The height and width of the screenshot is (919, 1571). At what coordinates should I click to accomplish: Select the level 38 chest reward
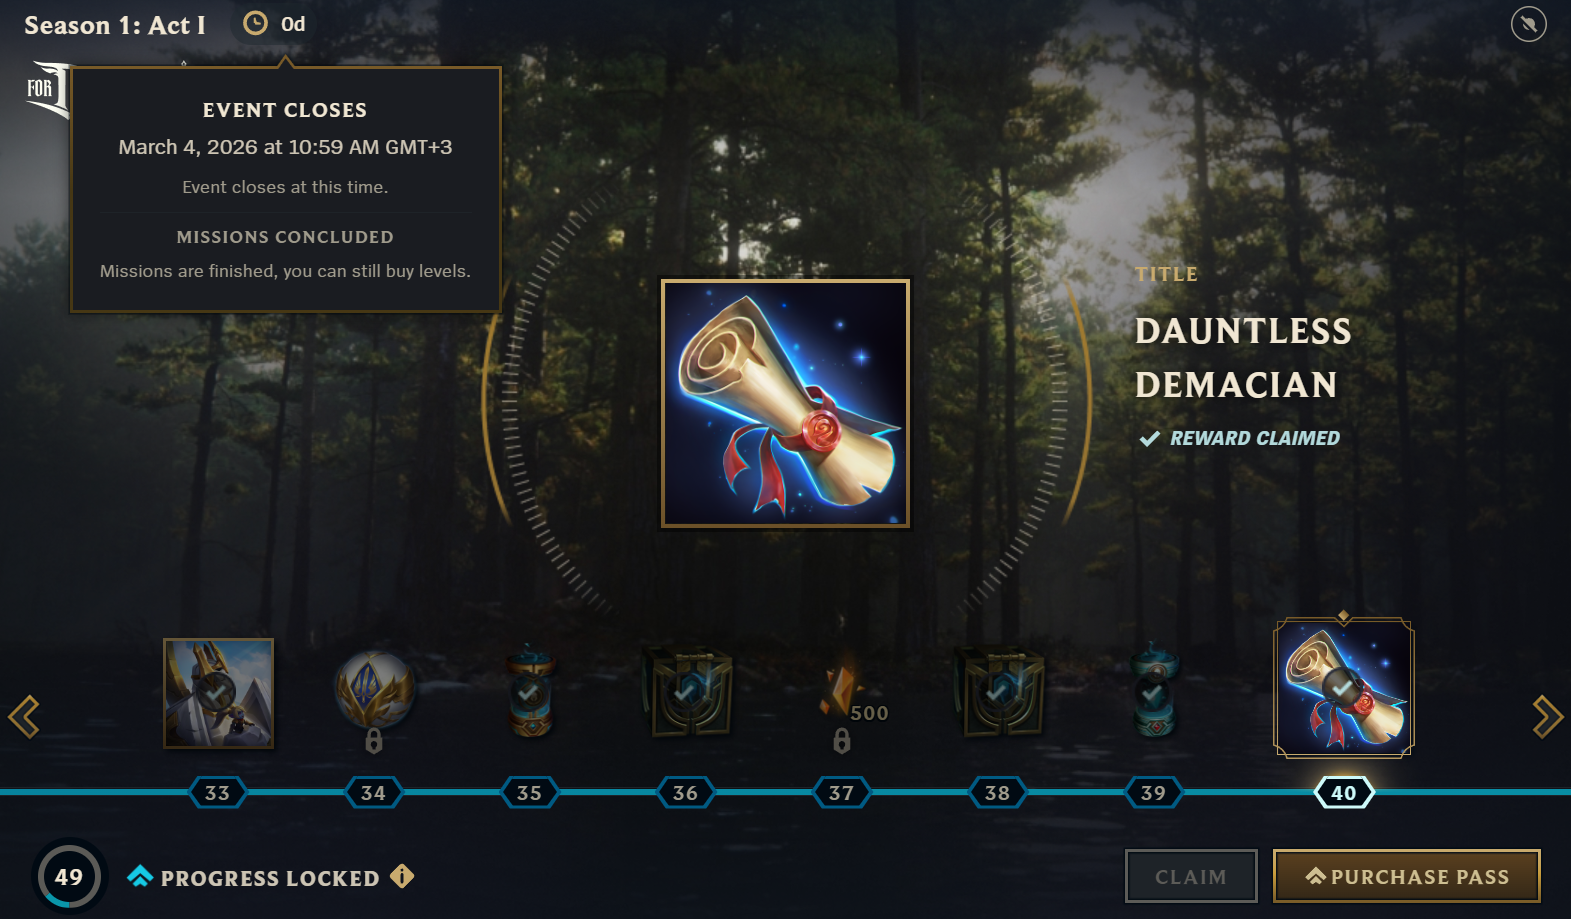[1000, 691]
